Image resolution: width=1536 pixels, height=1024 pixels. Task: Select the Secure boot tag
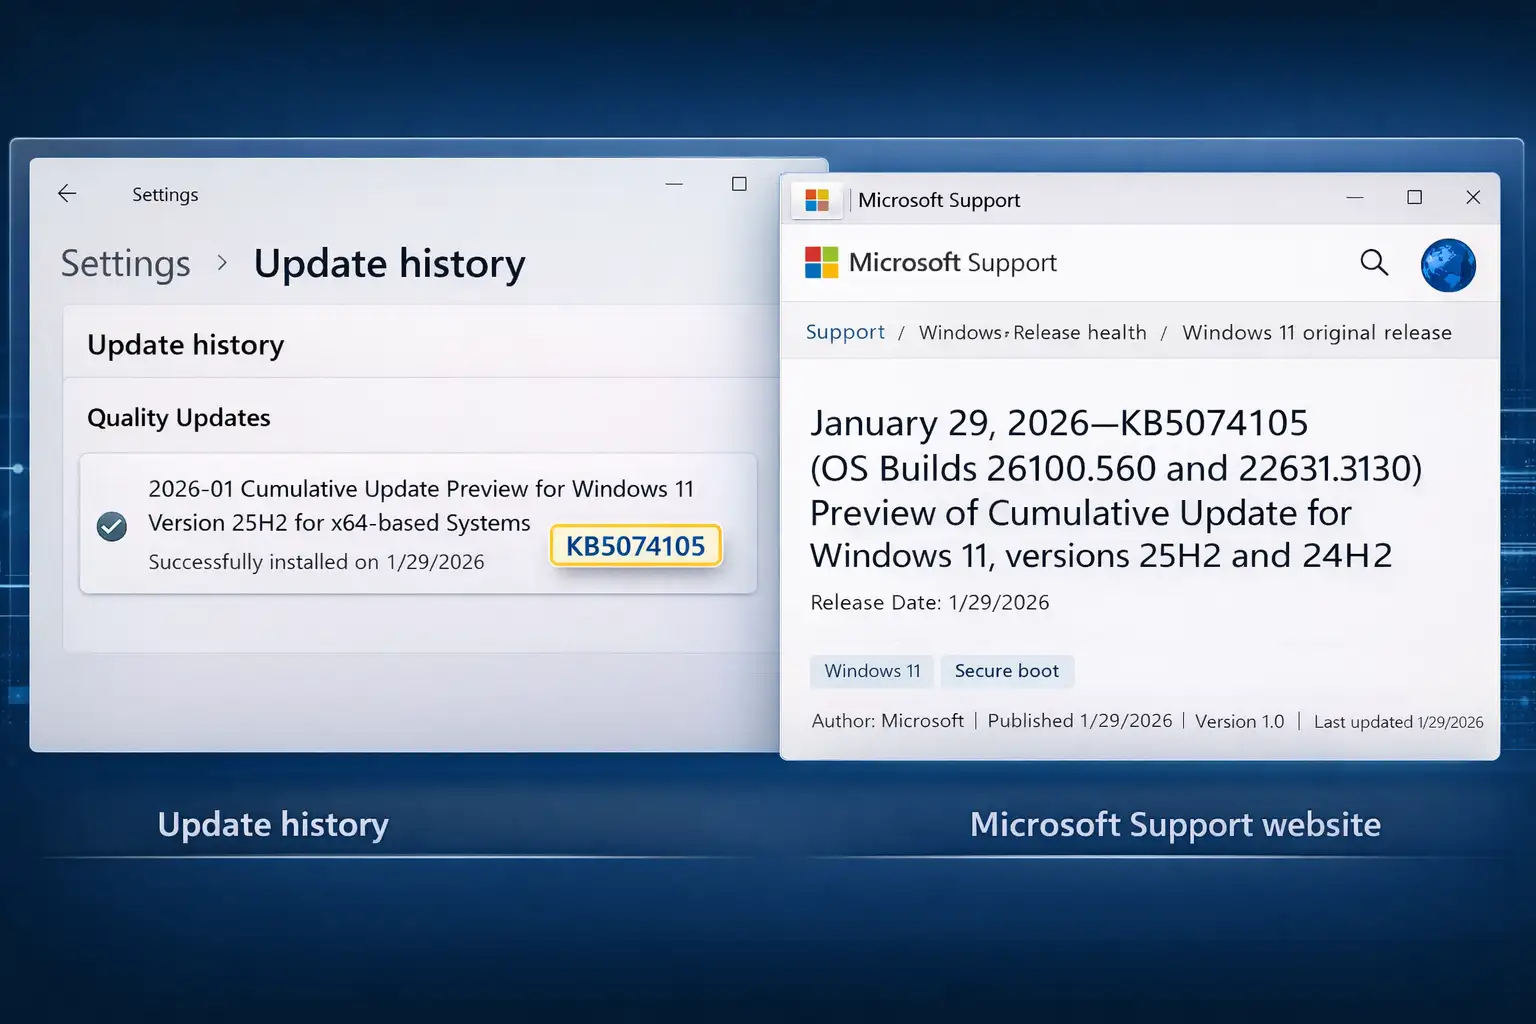tap(1007, 671)
